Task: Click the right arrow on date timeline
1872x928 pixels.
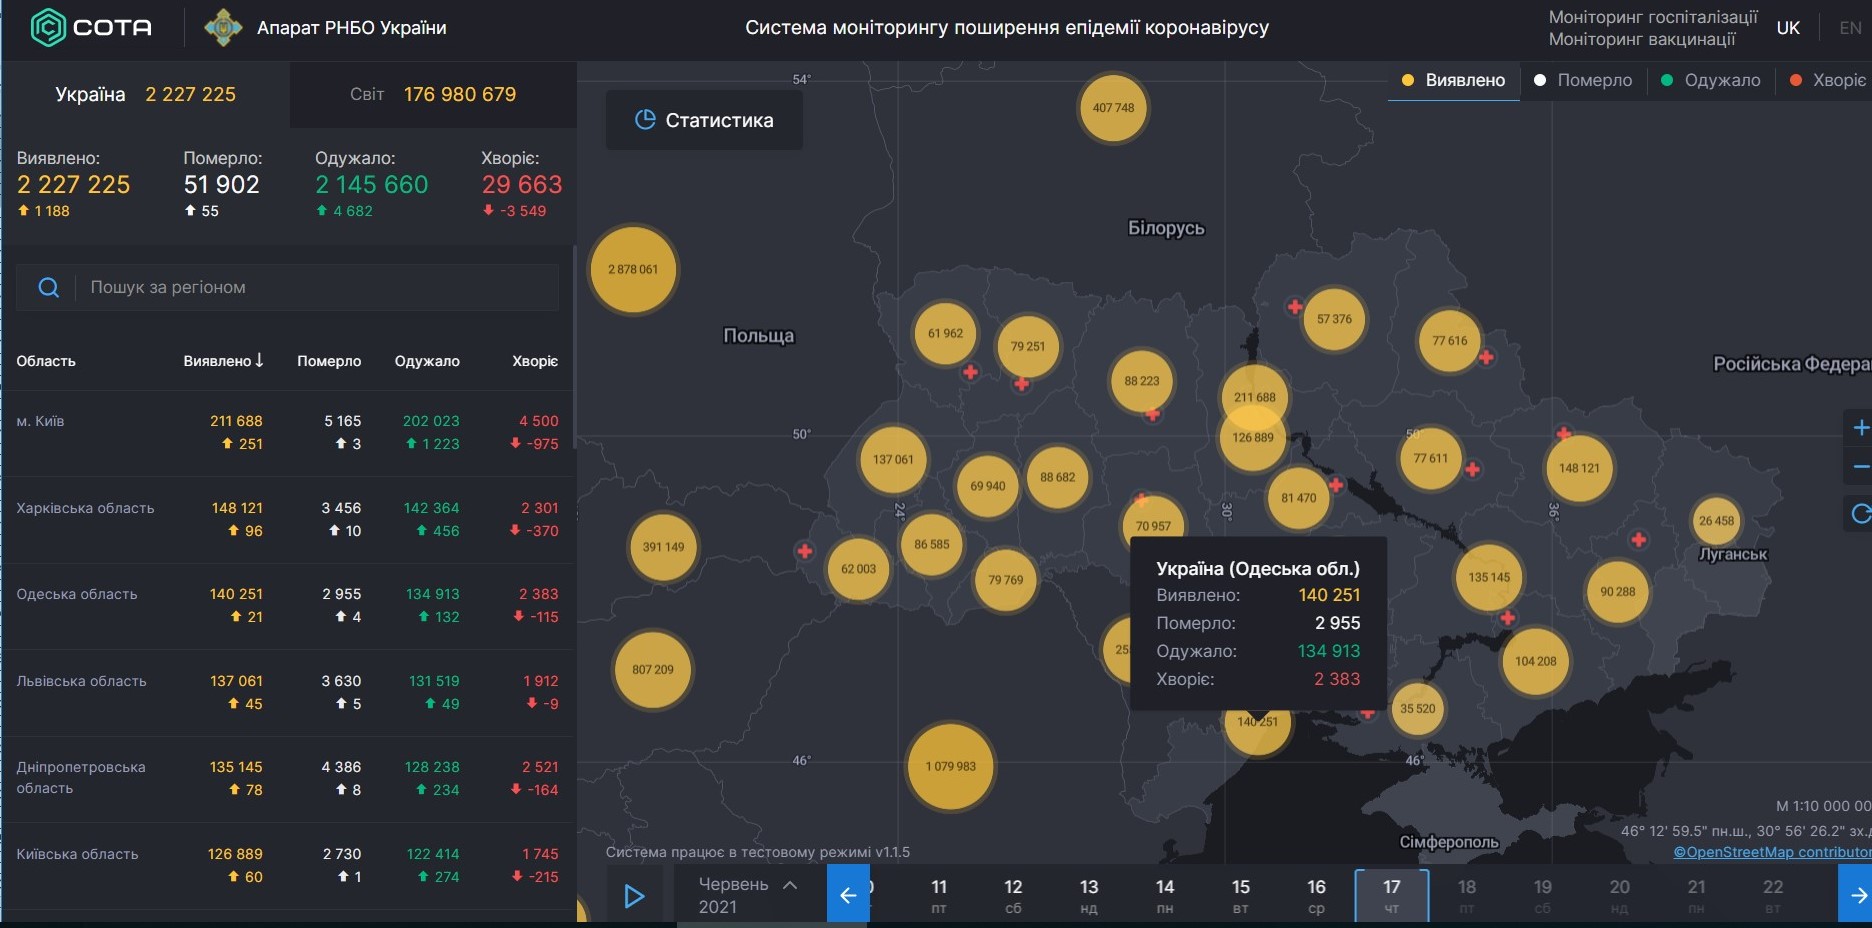Action: pyautogui.click(x=1856, y=894)
